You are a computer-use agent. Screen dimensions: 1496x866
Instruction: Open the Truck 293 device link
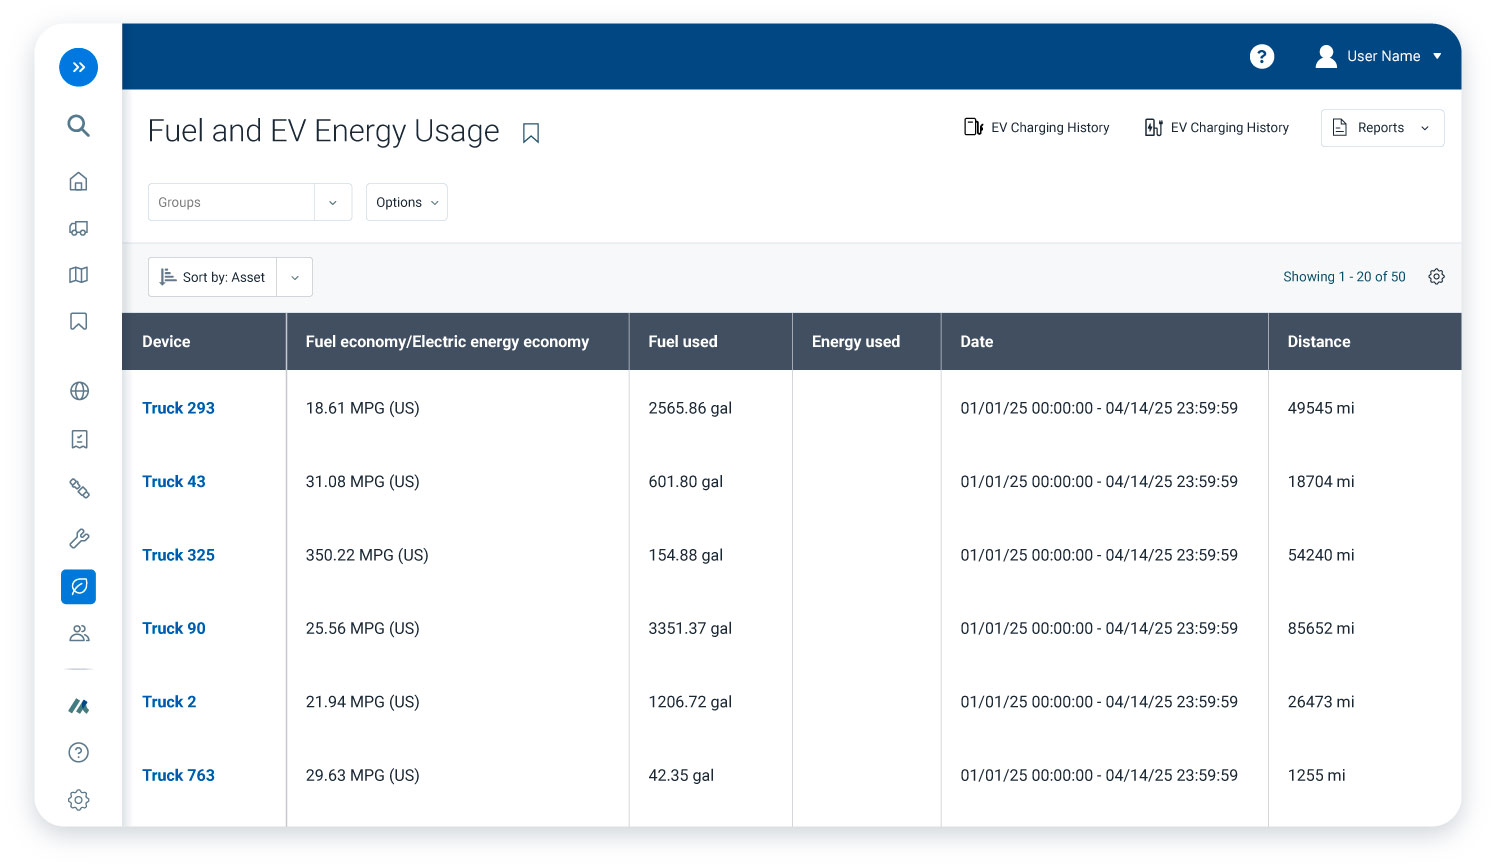click(178, 408)
